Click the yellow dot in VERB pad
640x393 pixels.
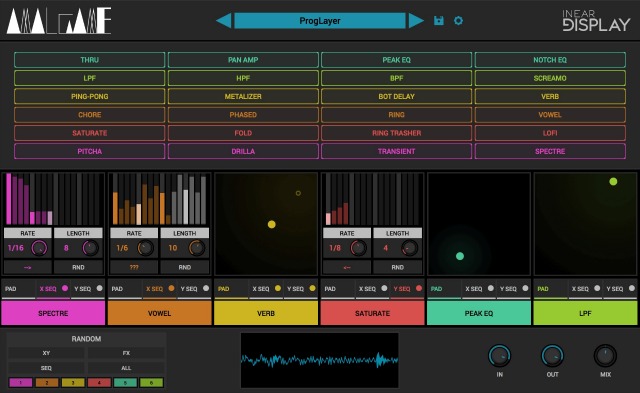point(271,224)
